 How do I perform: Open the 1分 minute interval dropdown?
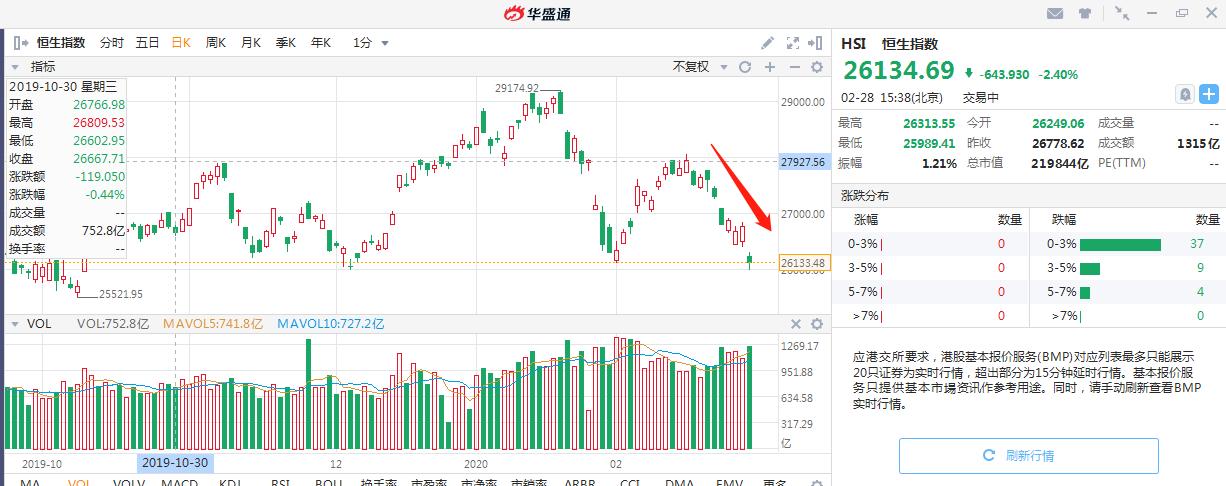point(371,43)
